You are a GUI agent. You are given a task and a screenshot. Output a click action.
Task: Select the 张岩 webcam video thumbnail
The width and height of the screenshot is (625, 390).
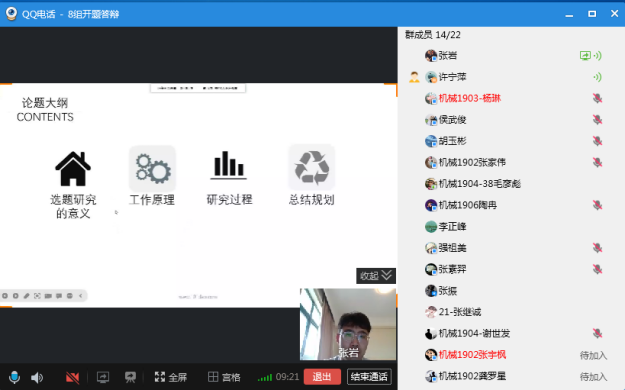(x=348, y=324)
